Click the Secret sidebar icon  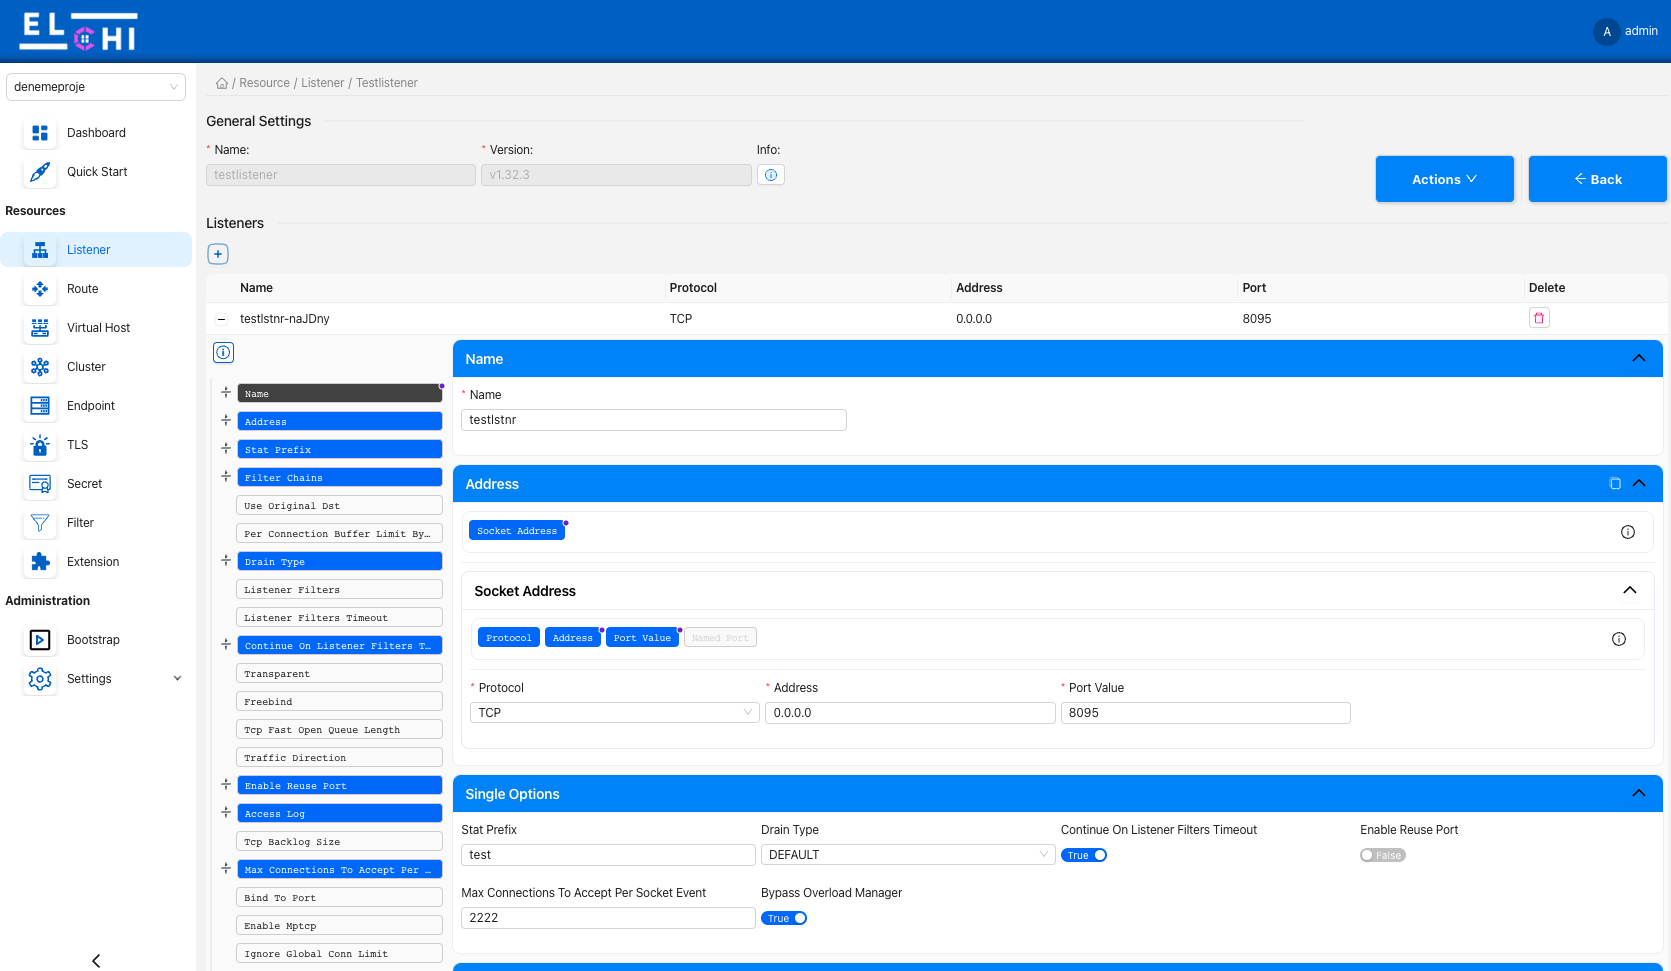tap(40, 484)
